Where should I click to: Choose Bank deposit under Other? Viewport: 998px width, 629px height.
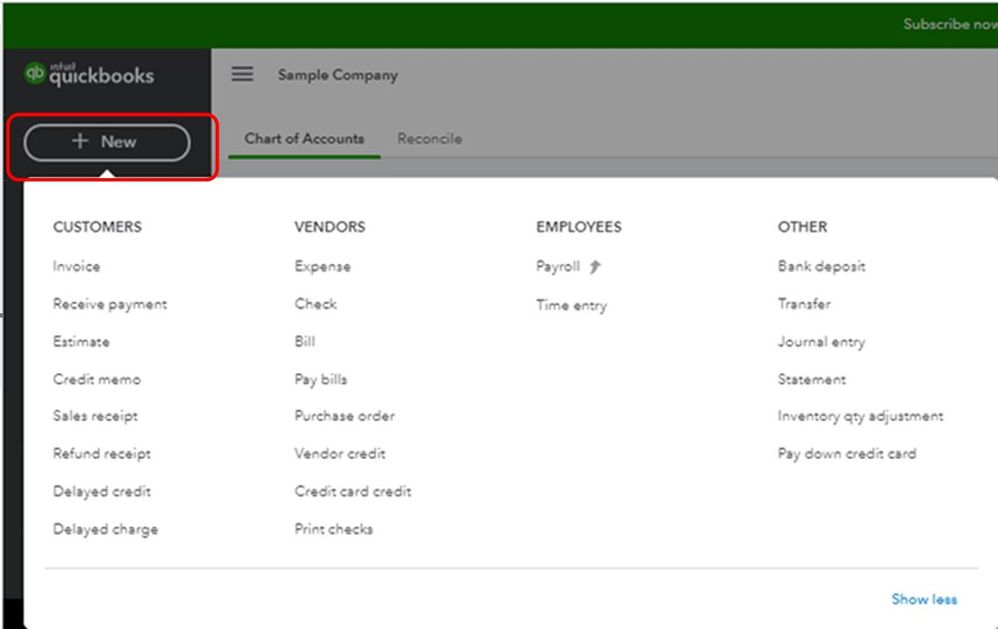click(x=821, y=267)
